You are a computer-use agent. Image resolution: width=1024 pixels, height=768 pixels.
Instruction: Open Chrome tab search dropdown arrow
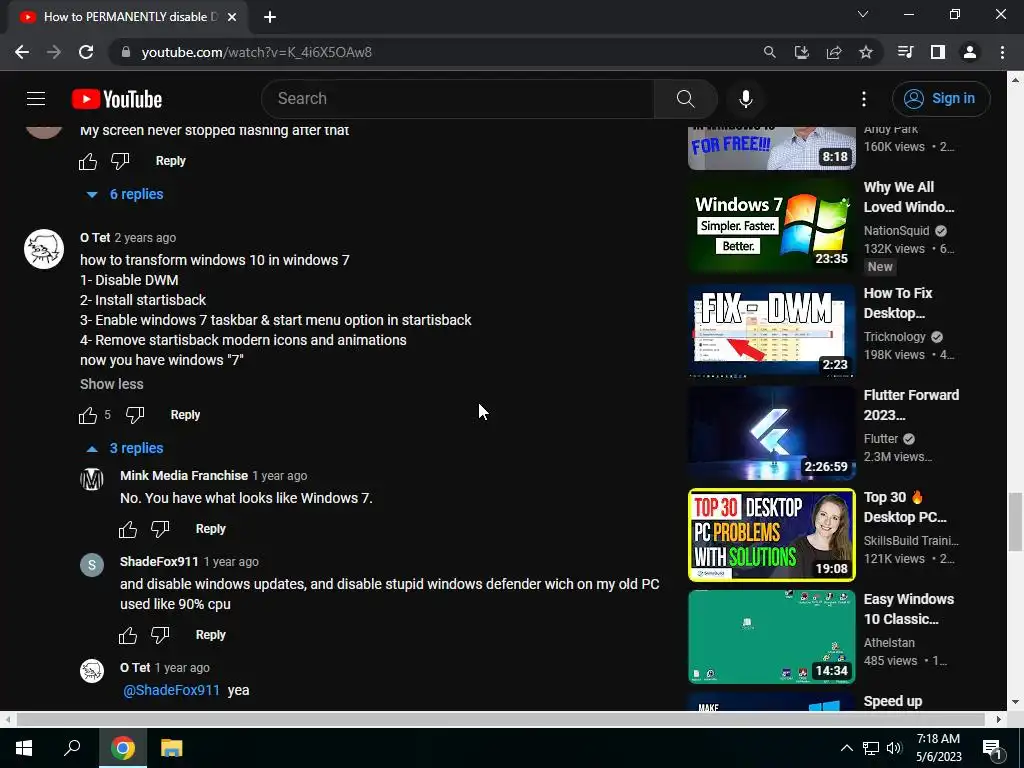pyautogui.click(x=863, y=14)
